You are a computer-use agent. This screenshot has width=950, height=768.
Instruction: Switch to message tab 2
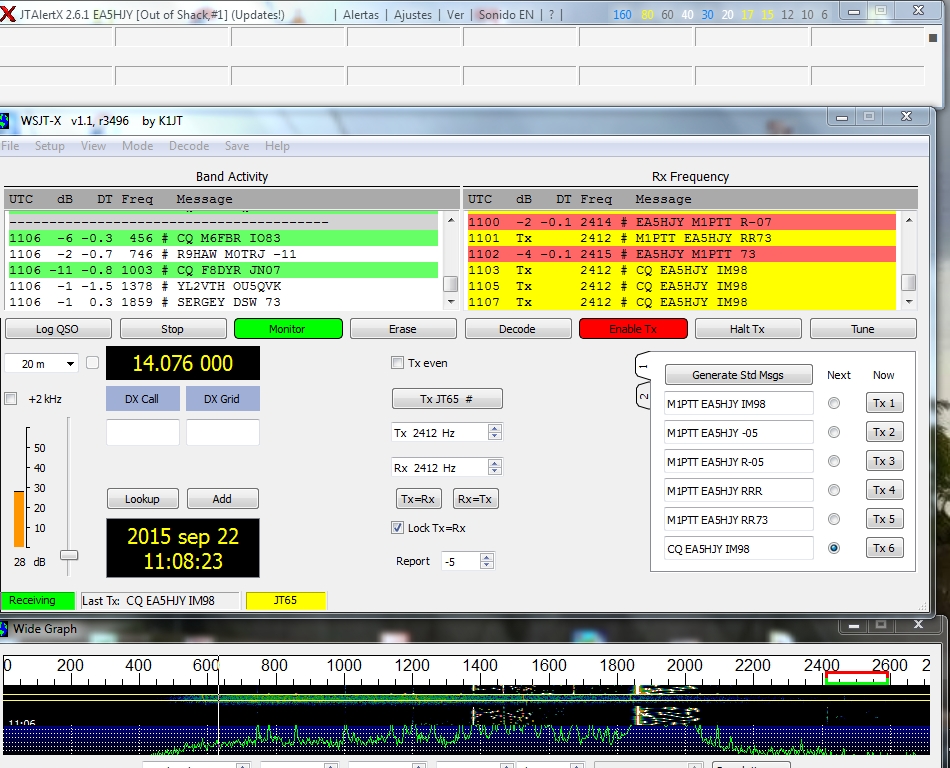pos(643,396)
